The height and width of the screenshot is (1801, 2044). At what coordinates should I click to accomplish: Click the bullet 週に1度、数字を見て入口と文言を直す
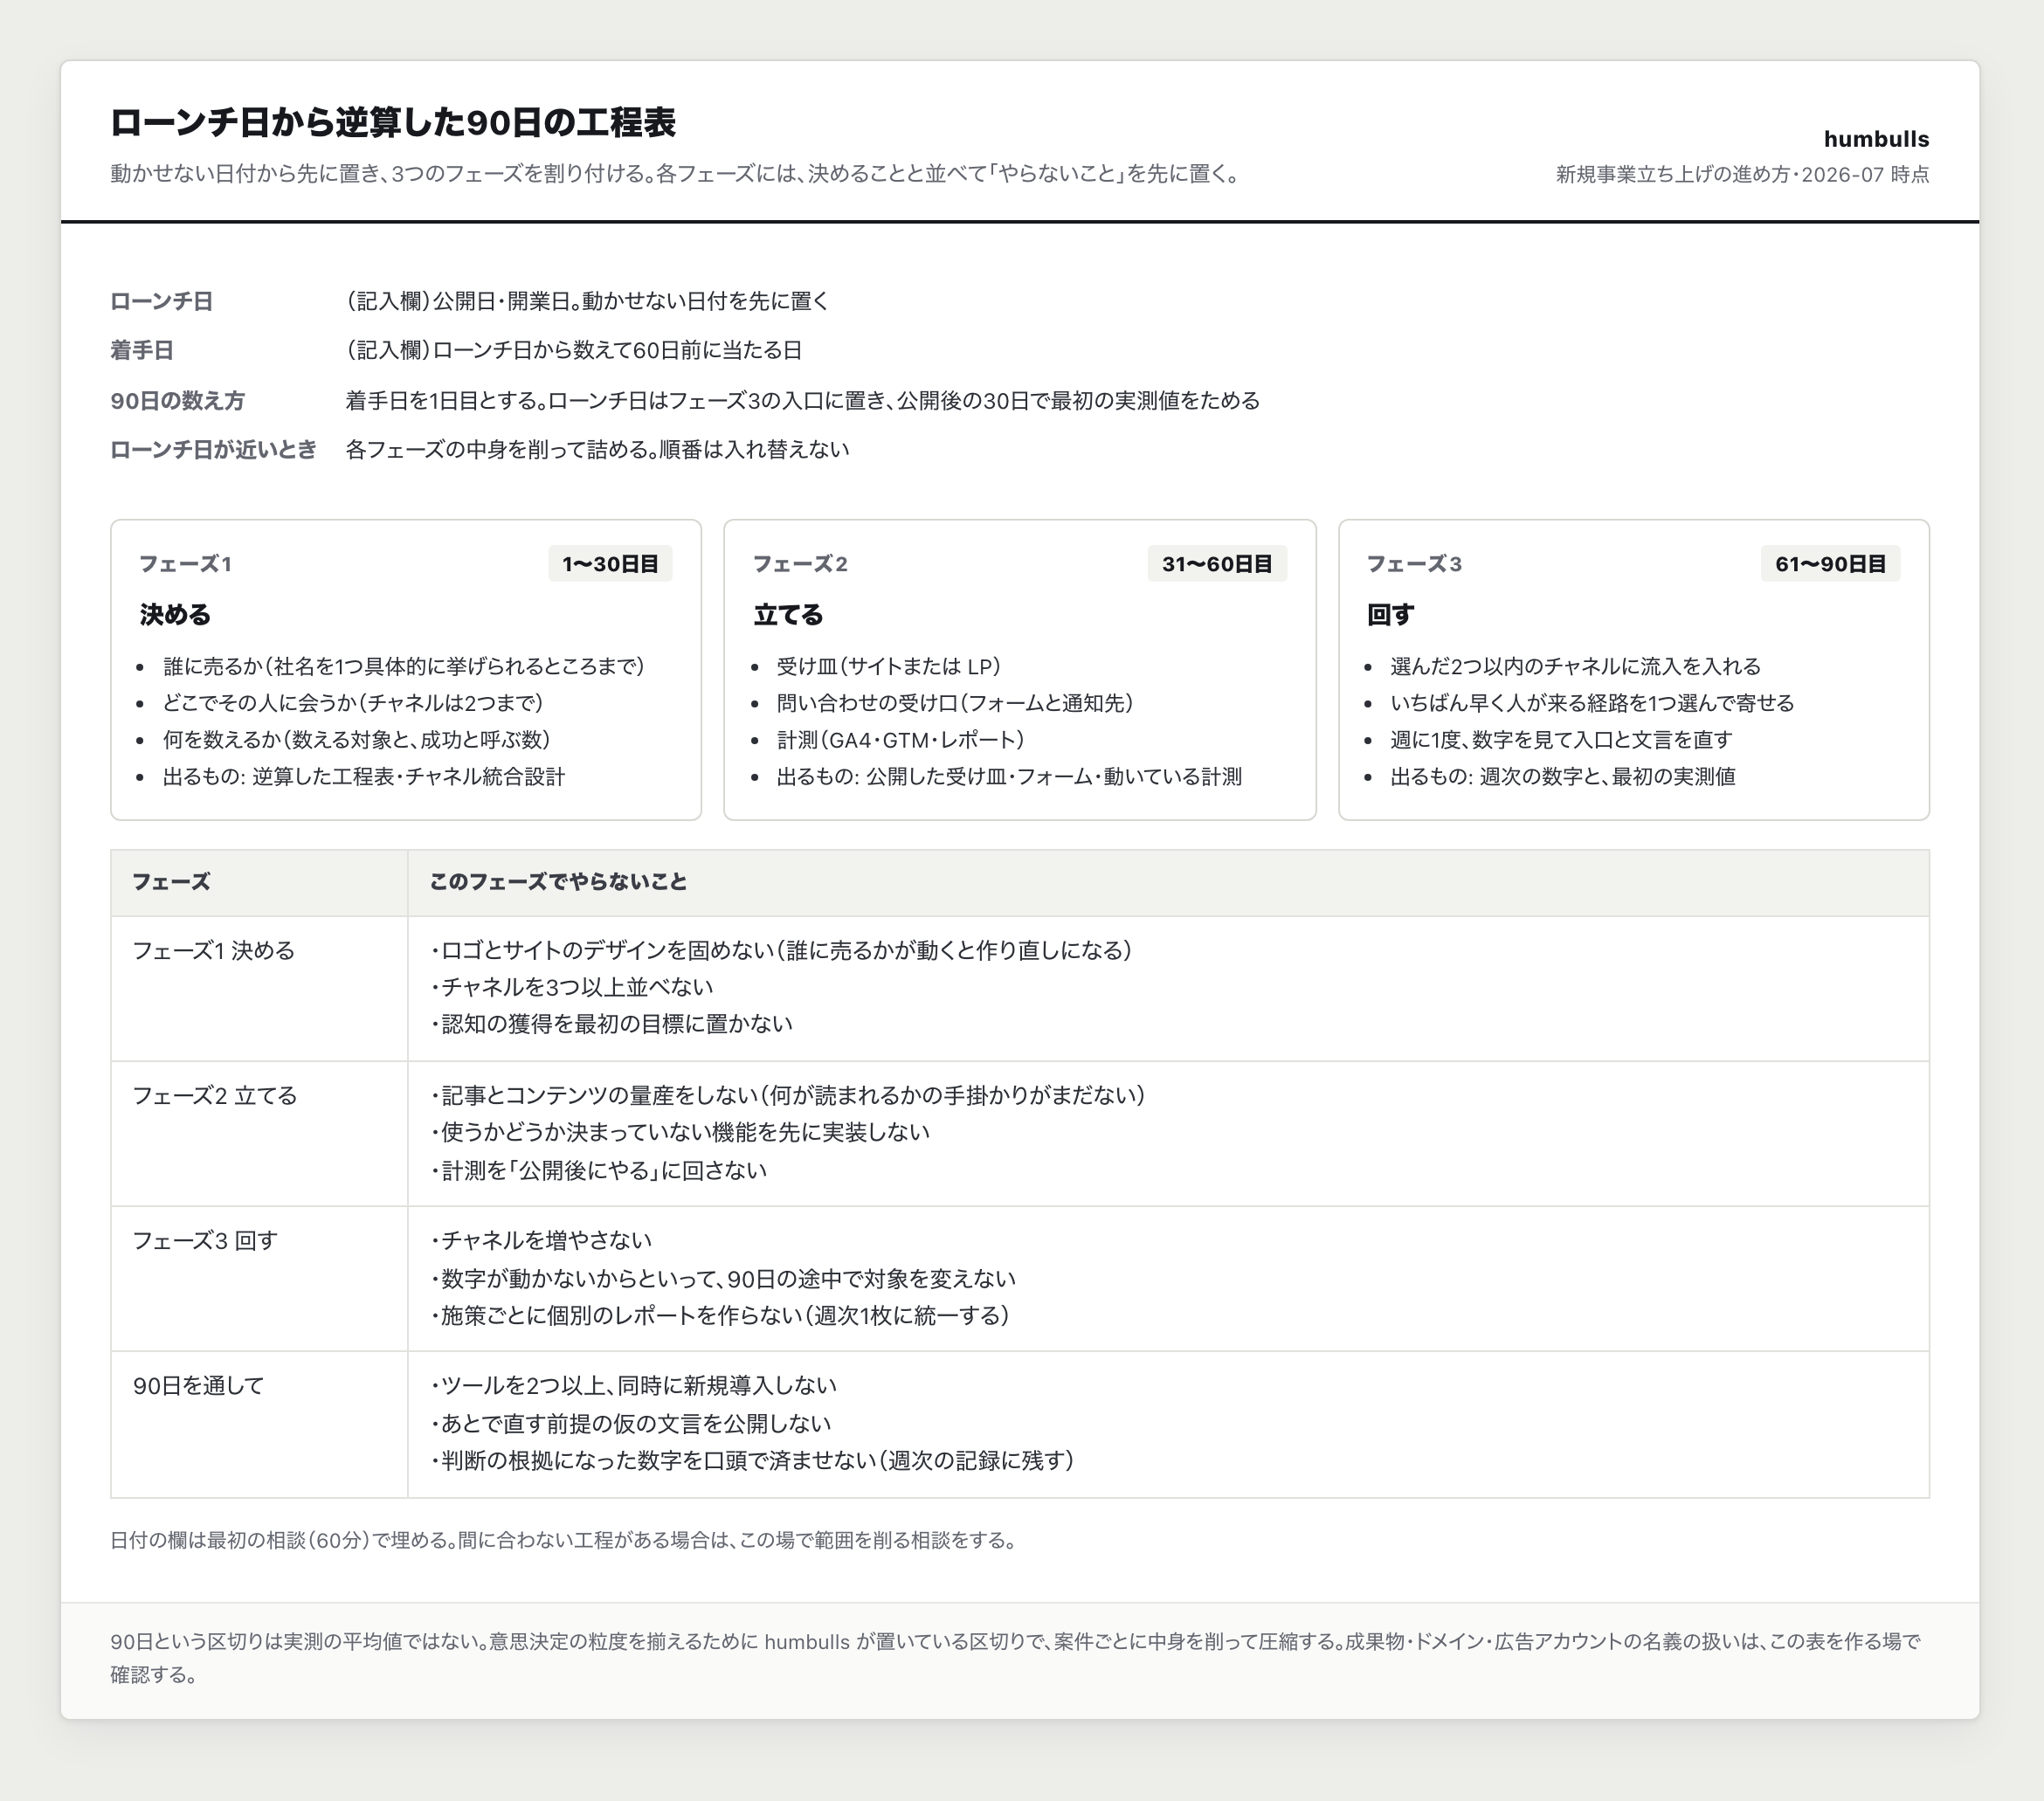[1561, 740]
